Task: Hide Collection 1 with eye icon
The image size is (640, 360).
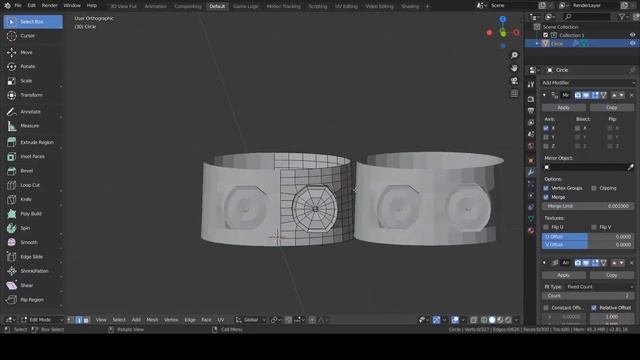Action: pyautogui.click(x=632, y=35)
